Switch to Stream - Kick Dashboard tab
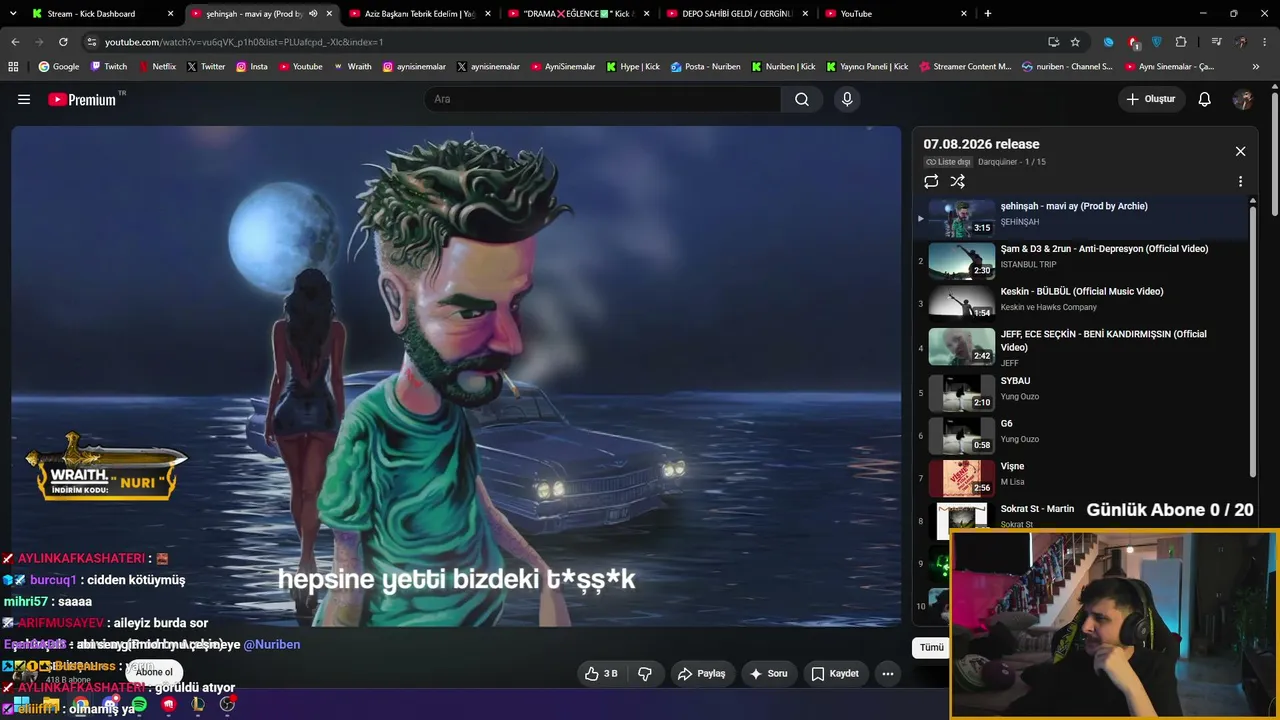The height and width of the screenshot is (720, 1280). click(x=104, y=14)
